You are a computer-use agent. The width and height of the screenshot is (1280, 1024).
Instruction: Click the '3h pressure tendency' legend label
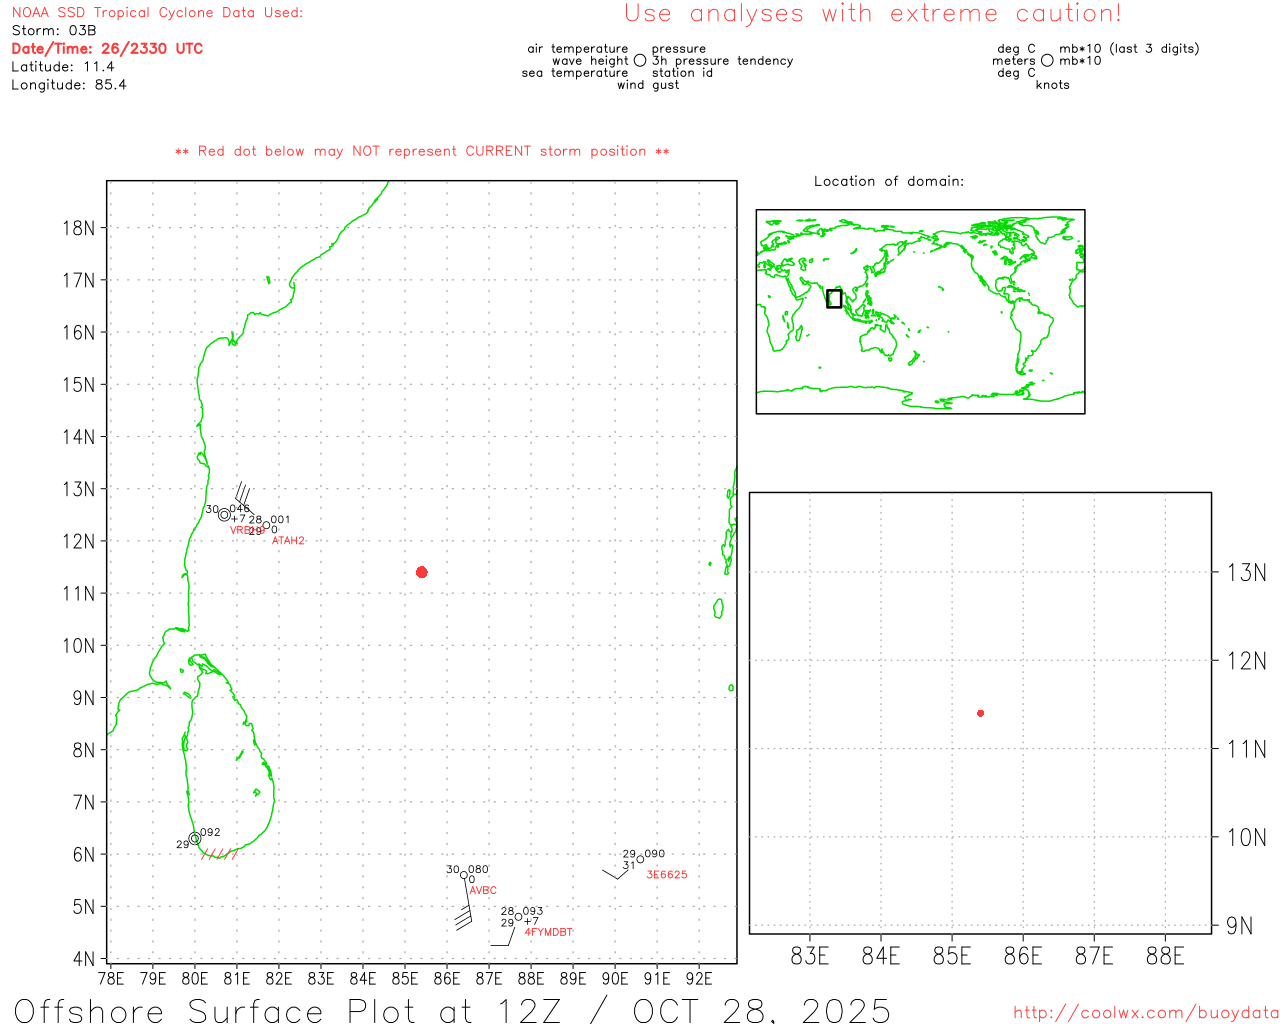(723, 61)
